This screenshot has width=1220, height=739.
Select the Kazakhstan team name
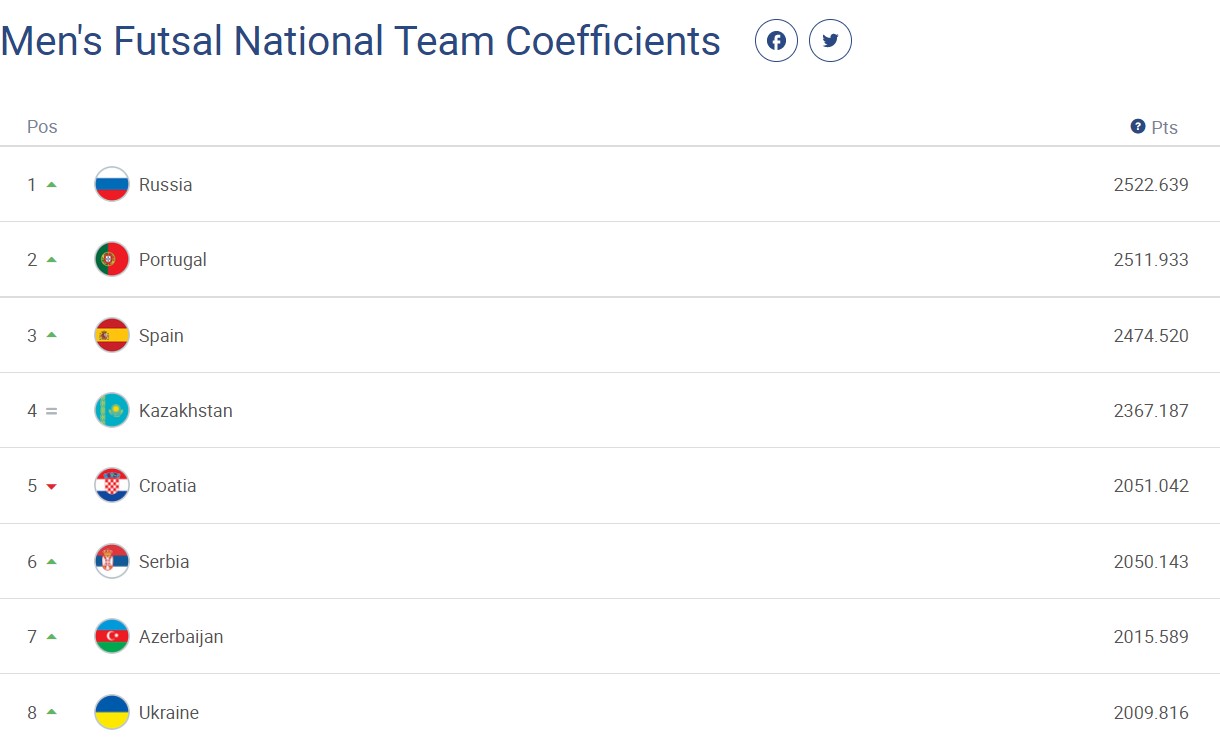pos(186,410)
